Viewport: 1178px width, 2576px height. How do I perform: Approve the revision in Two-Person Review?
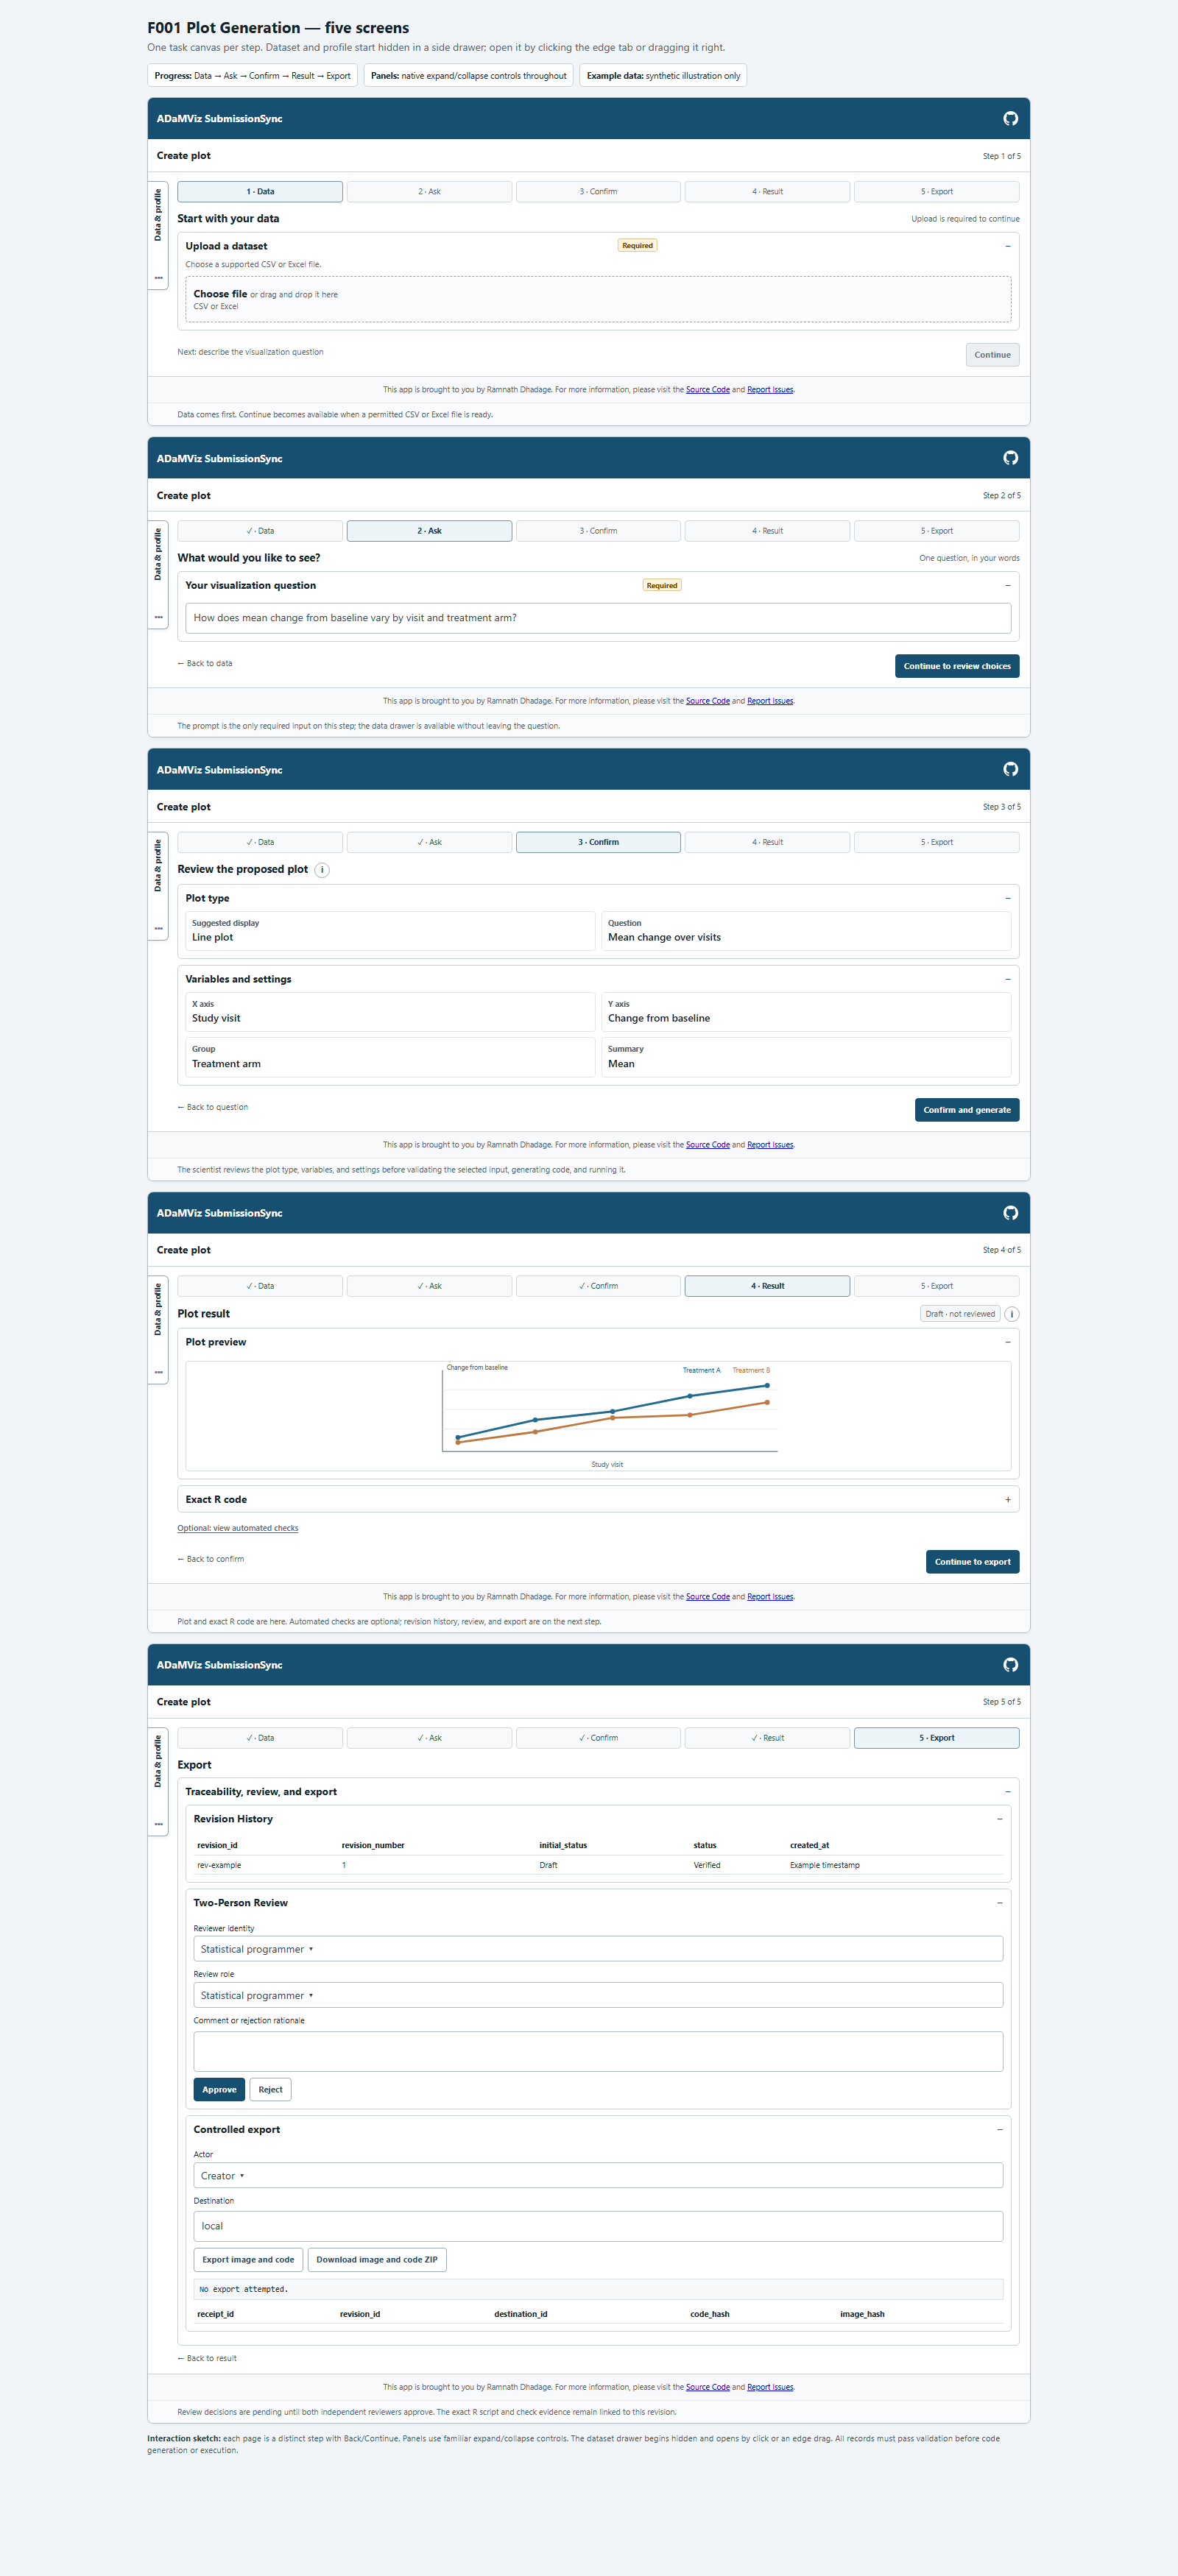coord(219,2090)
